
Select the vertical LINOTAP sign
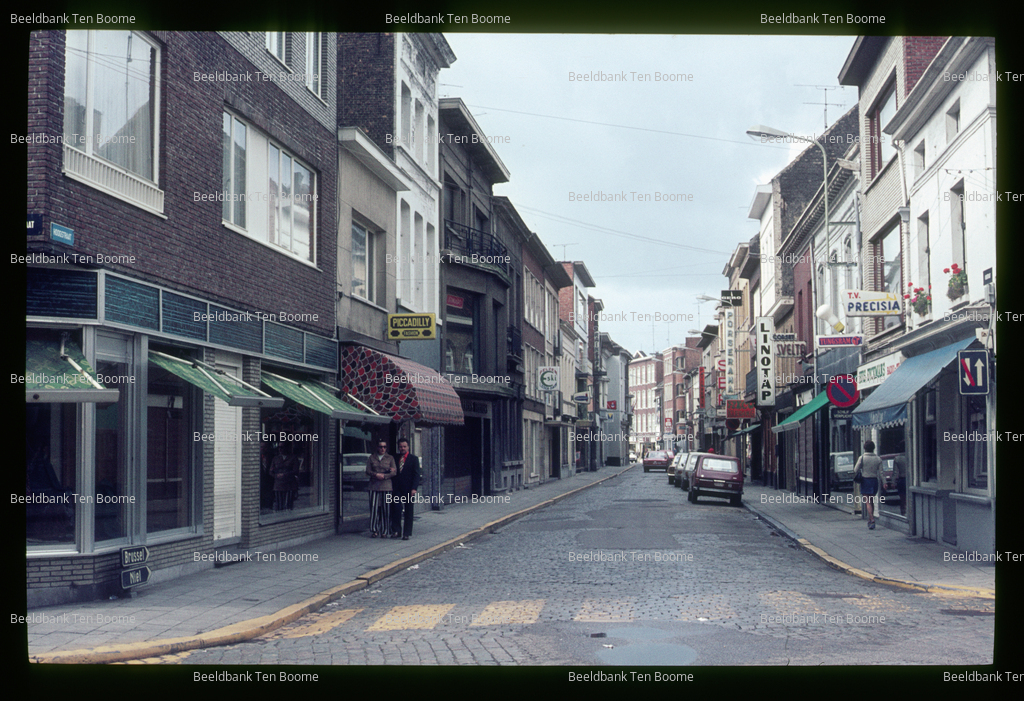point(765,361)
